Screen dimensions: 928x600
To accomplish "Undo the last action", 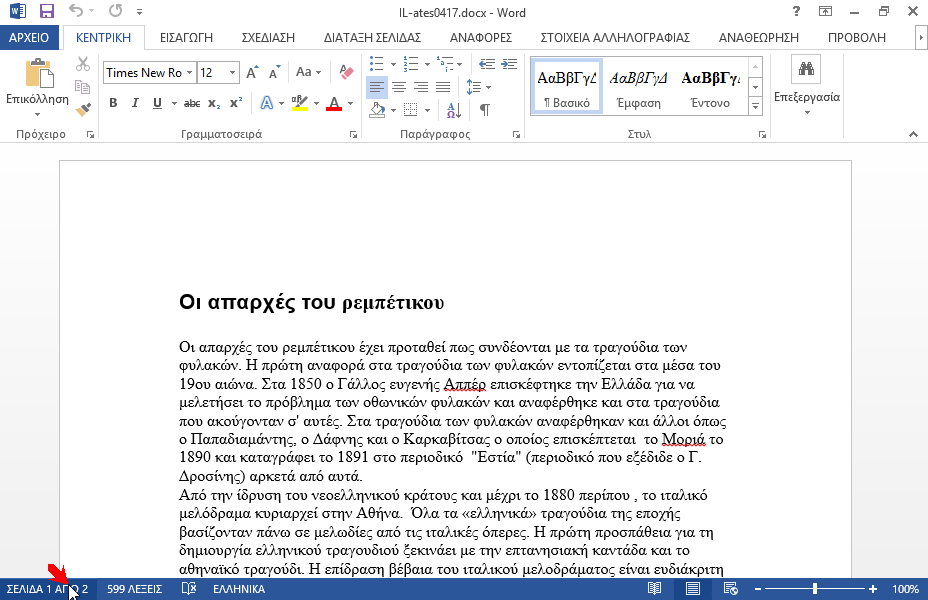I will click(x=76, y=11).
